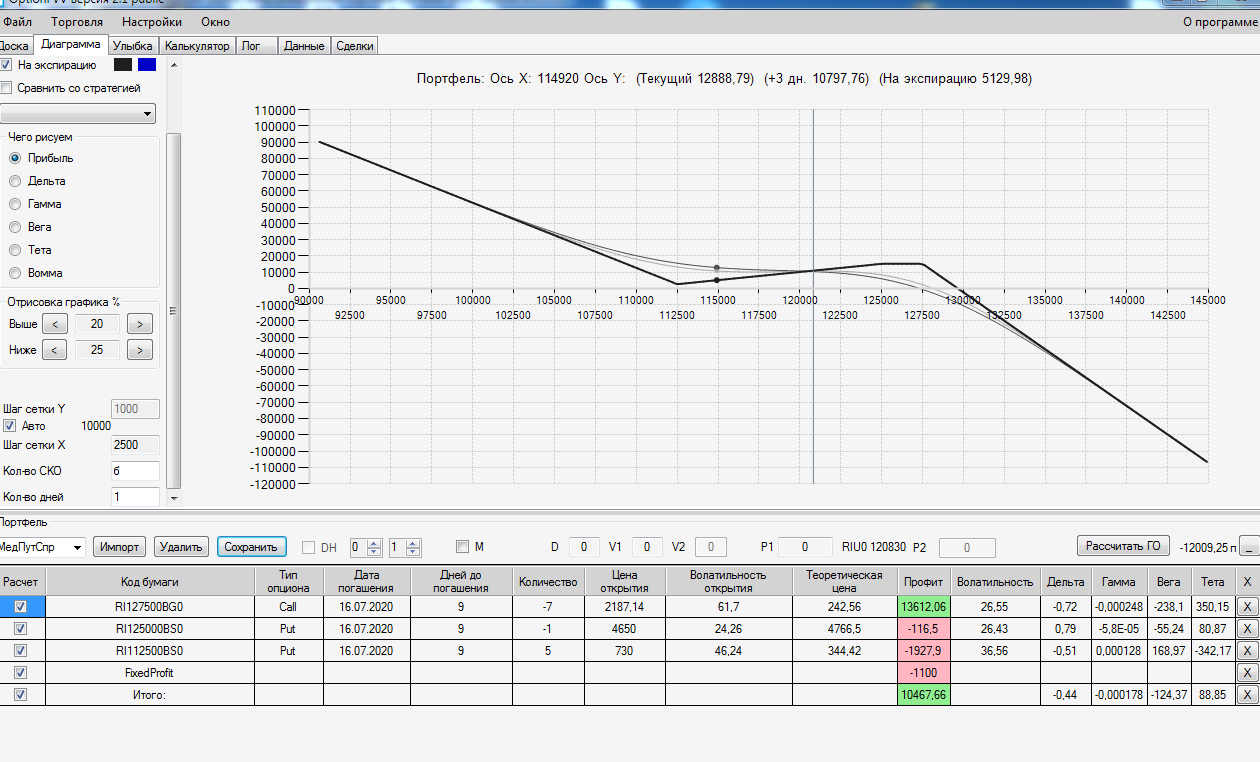Uncheck Расчет for FixedProfit row

click(x=20, y=672)
